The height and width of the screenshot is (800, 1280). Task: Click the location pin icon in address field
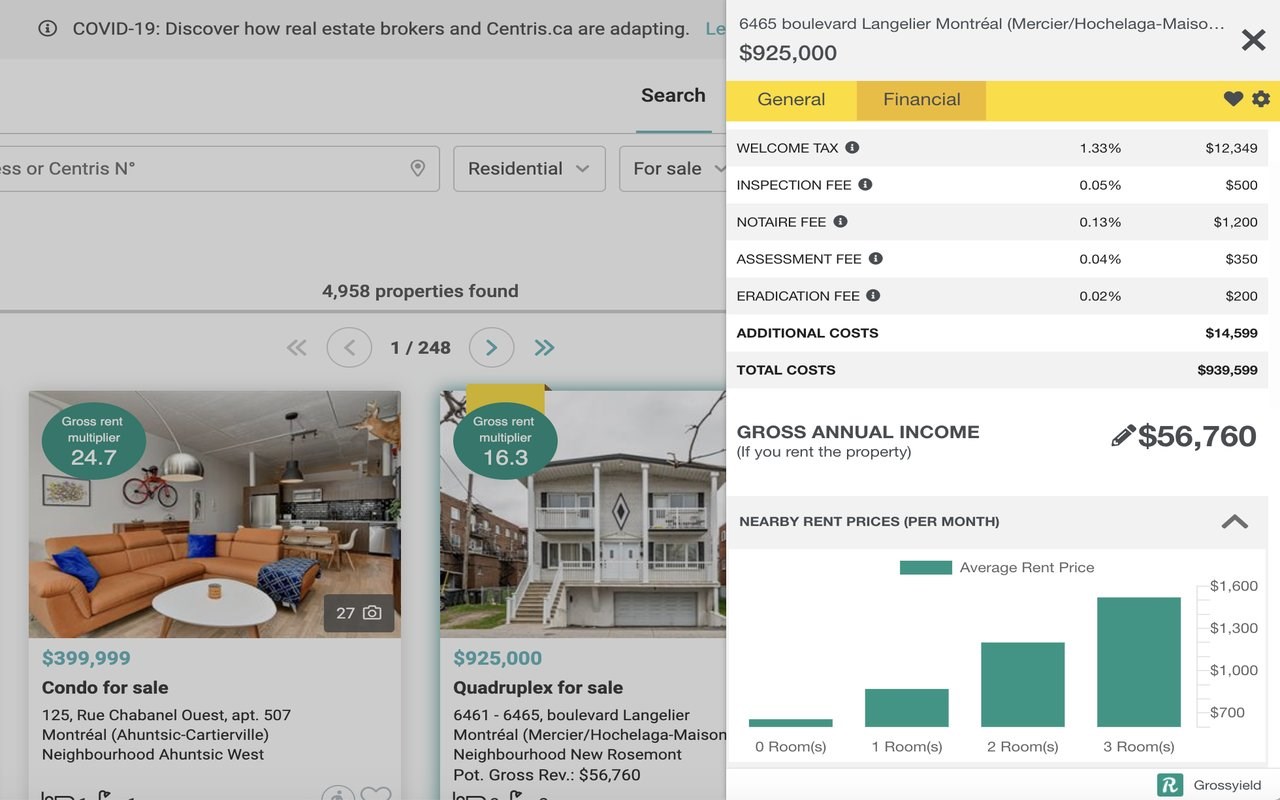418,168
